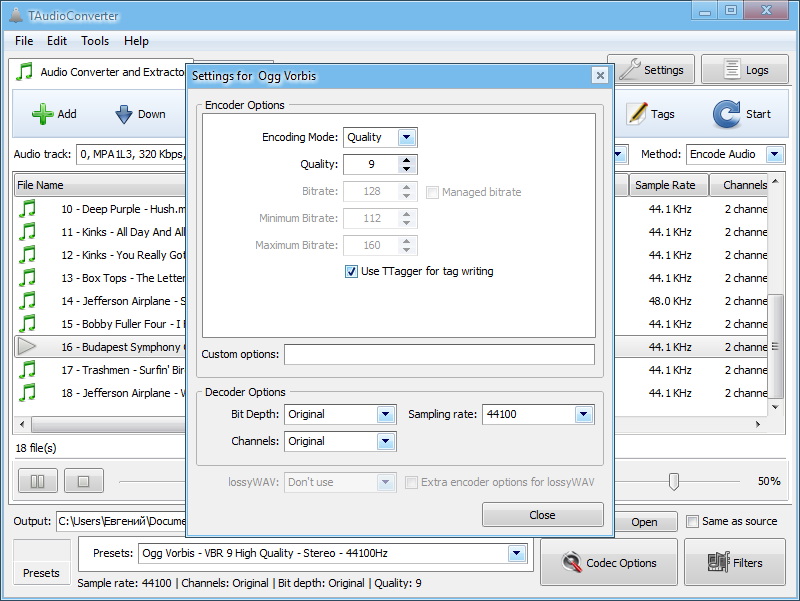
Task: Click the 48.0 KHz sample rate cell
Action: coord(670,301)
